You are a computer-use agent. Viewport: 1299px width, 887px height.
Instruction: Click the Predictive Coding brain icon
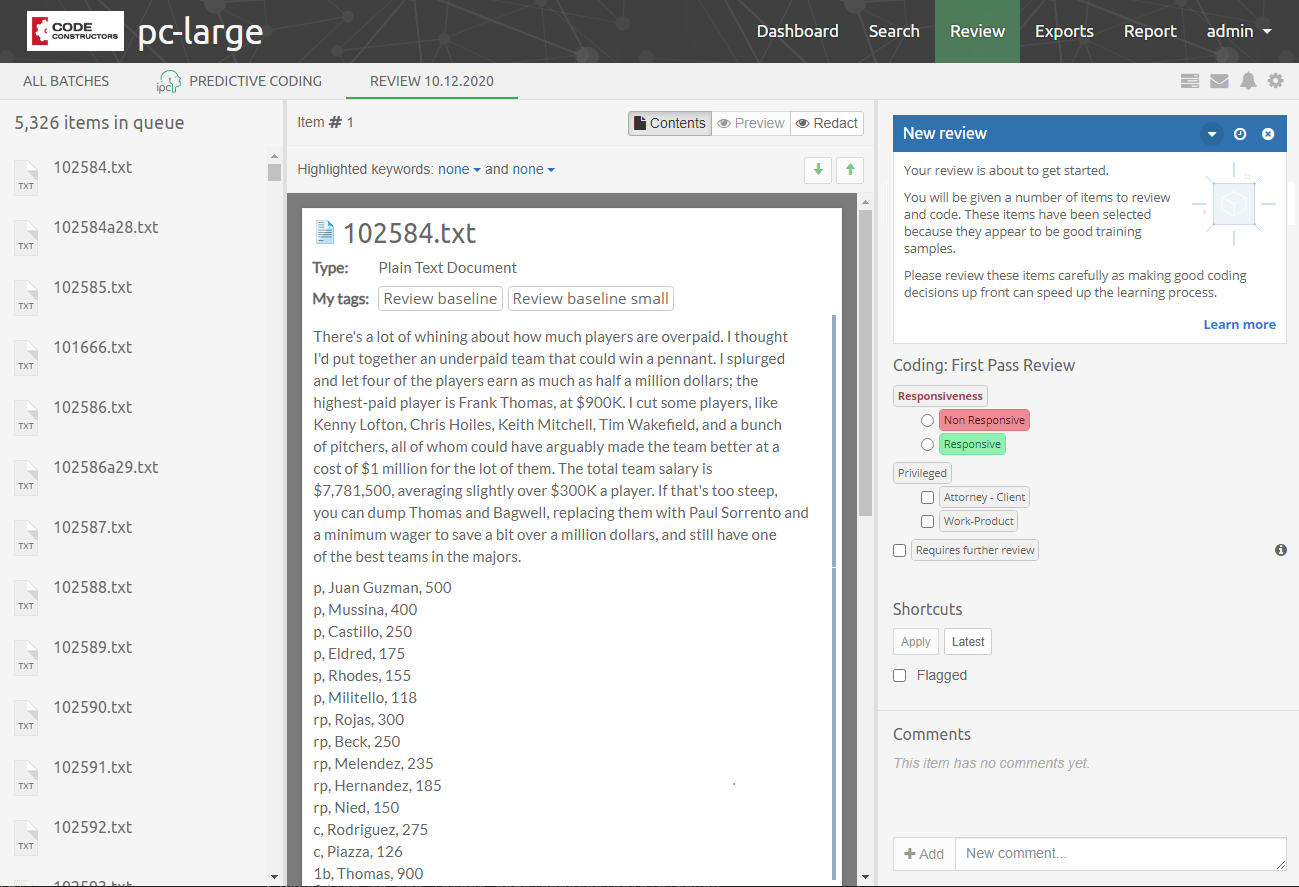click(x=168, y=80)
